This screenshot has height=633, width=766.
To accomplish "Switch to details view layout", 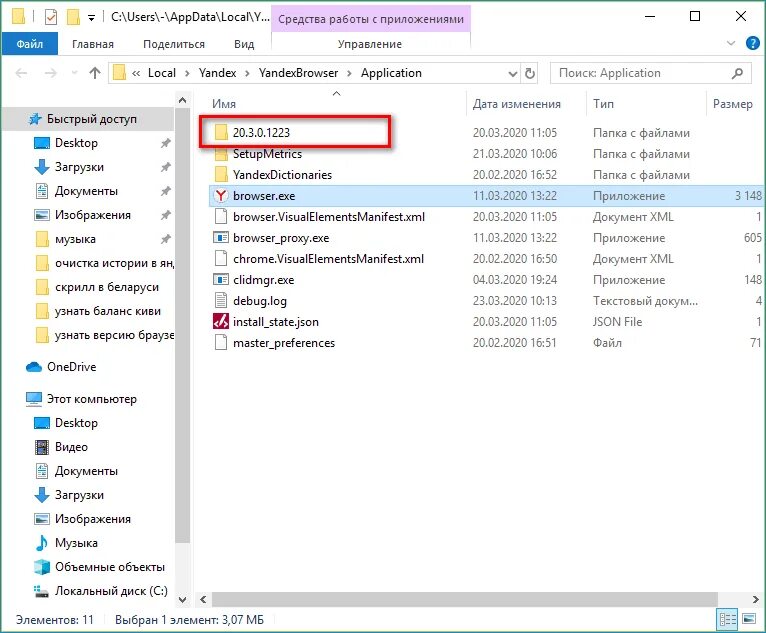I will coord(727,619).
